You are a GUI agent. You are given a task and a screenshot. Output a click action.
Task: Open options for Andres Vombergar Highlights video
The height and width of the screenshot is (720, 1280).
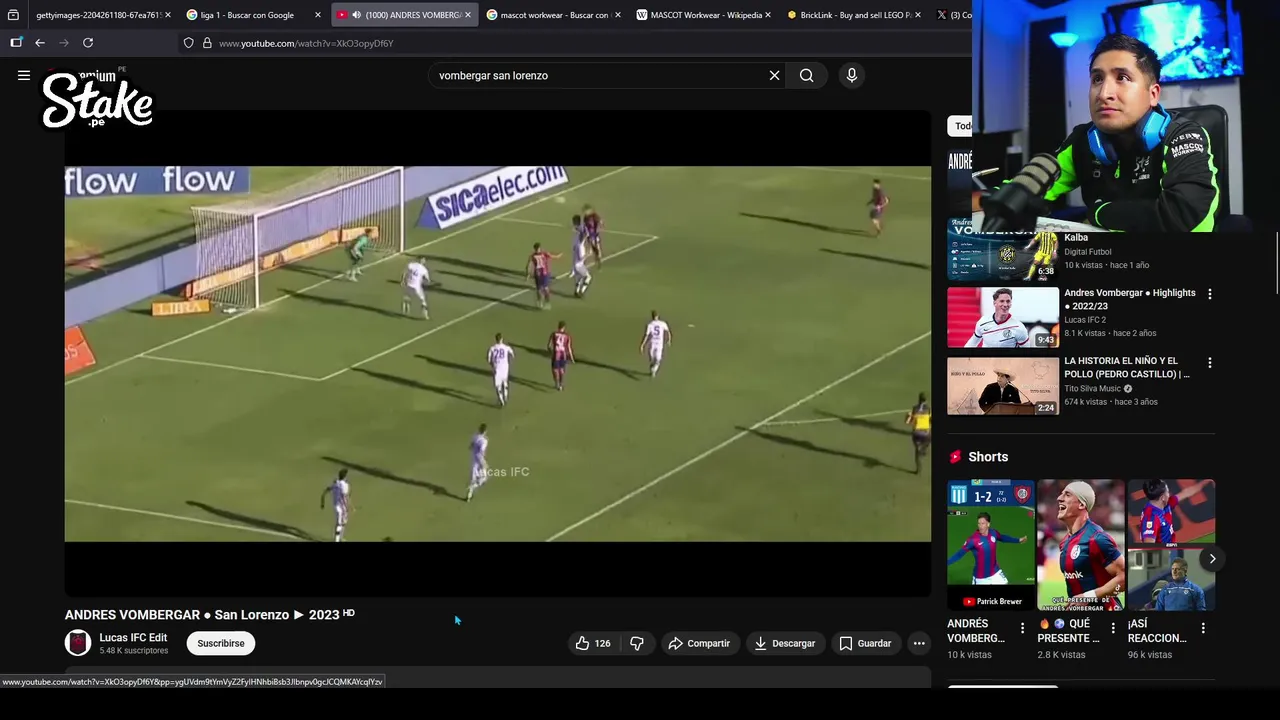(1210, 294)
